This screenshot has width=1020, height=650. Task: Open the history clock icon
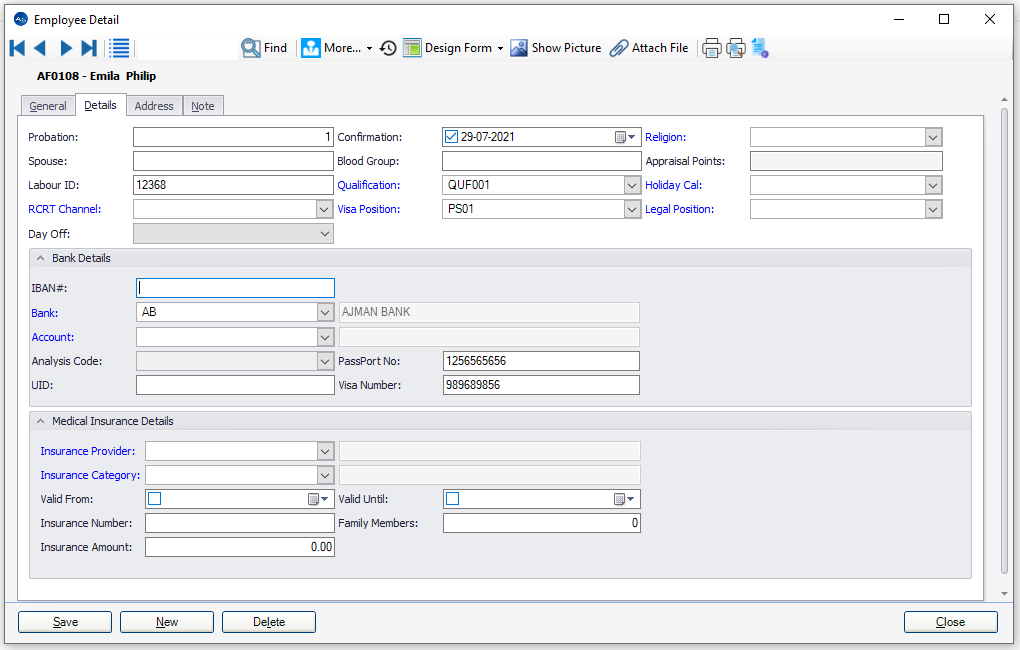click(388, 48)
